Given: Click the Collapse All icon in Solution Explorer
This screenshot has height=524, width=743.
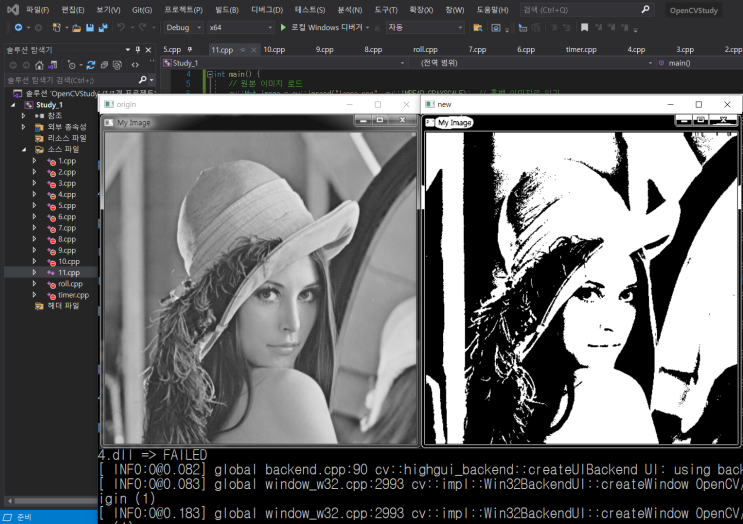Looking at the screenshot, I should [x=104, y=65].
